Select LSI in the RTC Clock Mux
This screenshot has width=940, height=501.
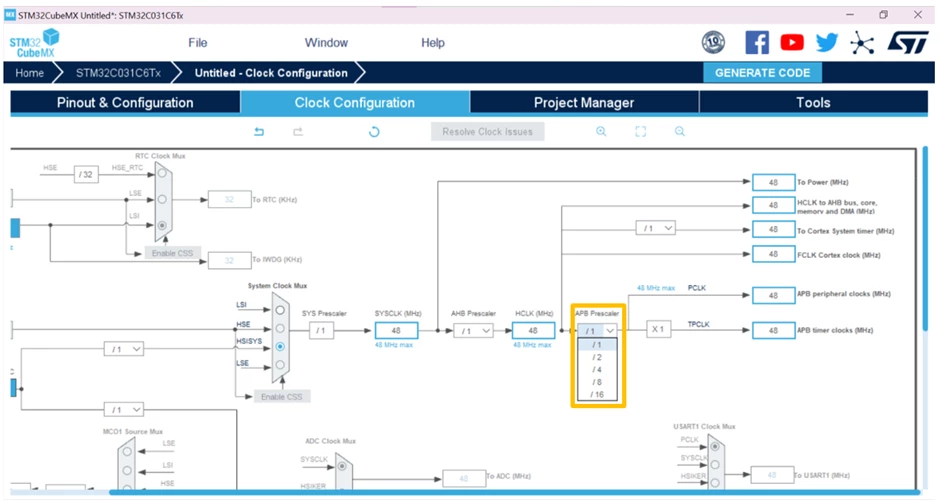162,225
